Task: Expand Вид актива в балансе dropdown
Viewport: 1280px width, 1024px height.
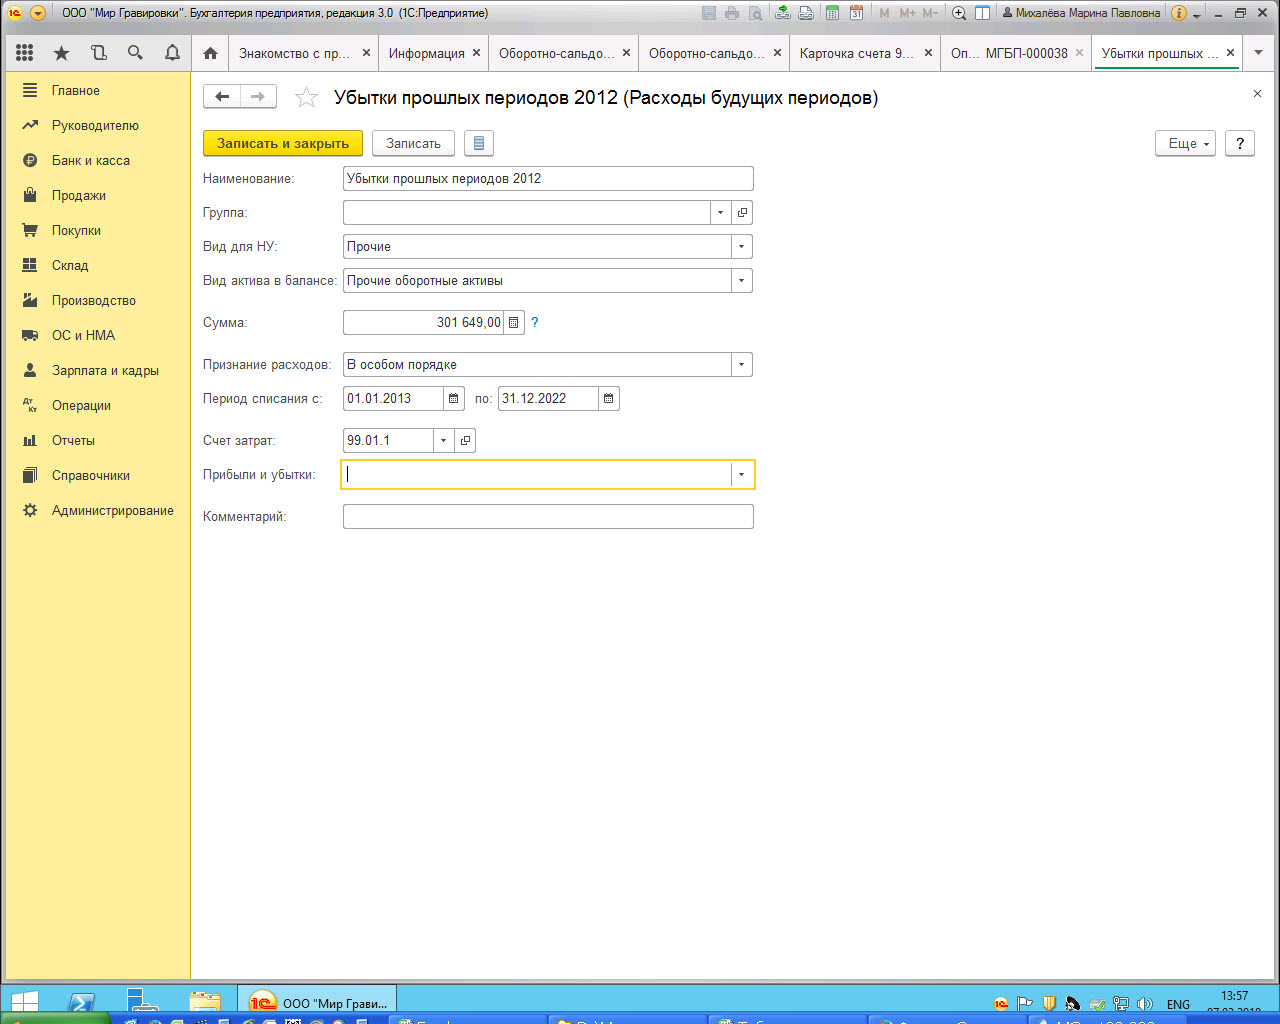Action: coord(741,281)
